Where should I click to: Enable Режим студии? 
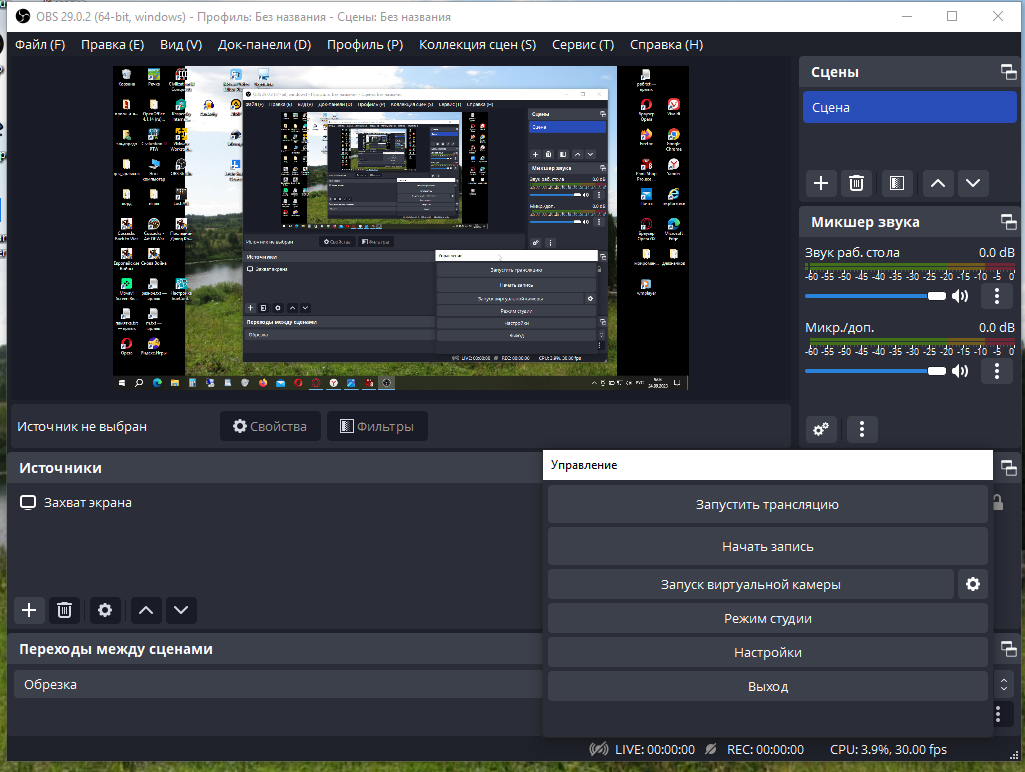coord(767,618)
